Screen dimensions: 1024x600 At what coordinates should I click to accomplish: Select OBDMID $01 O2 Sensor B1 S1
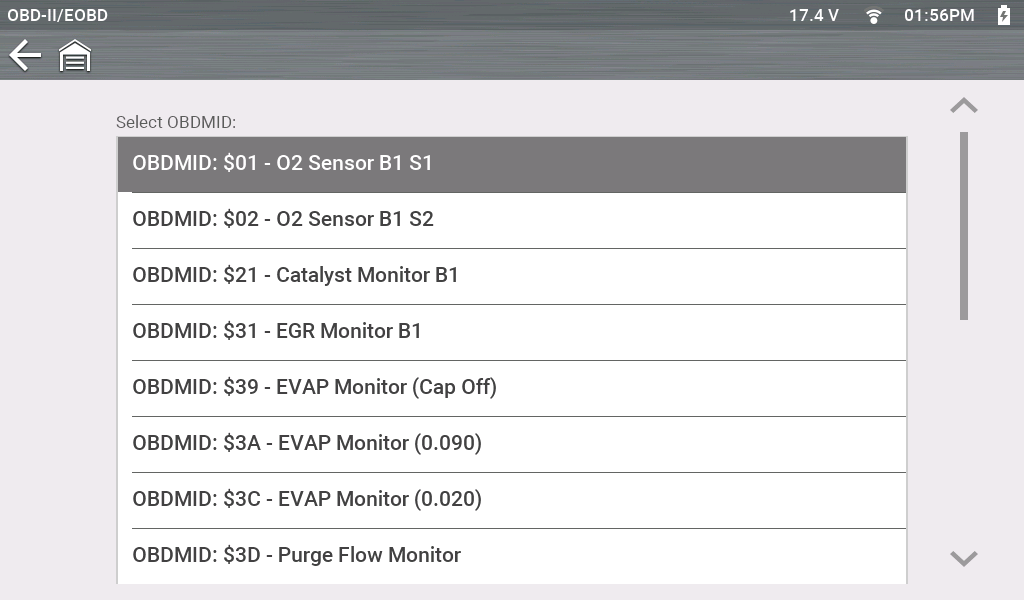(x=512, y=164)
